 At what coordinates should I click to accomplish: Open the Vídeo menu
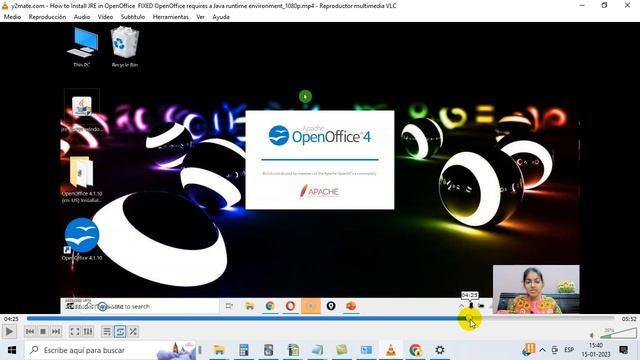(x=105, y=17)
